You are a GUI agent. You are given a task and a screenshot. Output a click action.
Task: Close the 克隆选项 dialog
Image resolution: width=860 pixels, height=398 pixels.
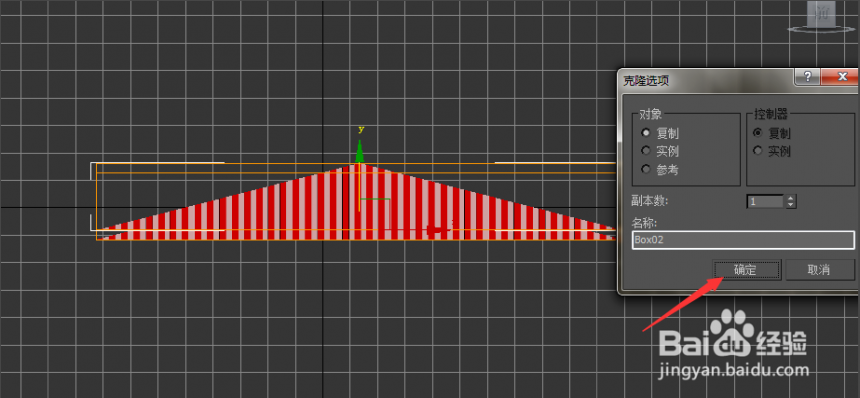tap(839, 77)
